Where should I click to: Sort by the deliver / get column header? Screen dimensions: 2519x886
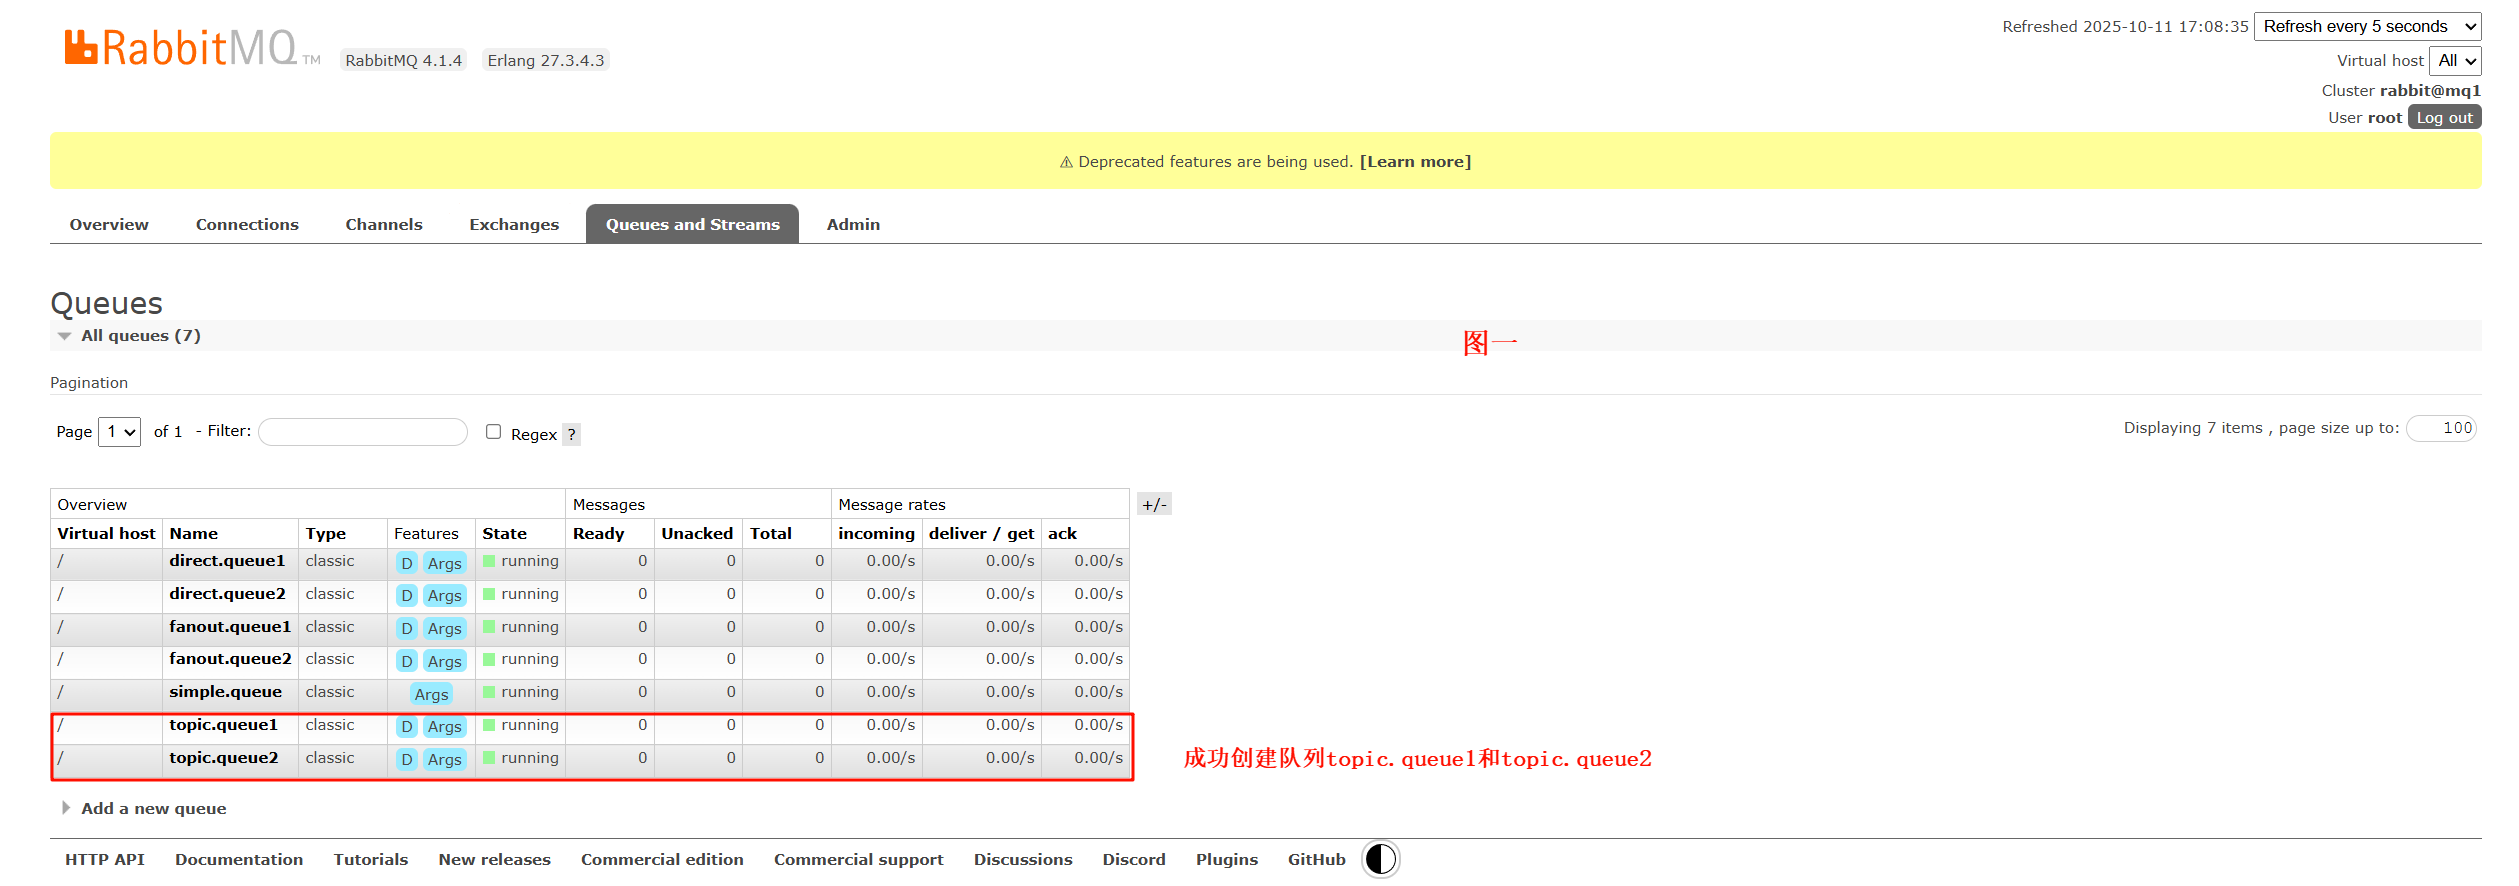coord(981,533)
